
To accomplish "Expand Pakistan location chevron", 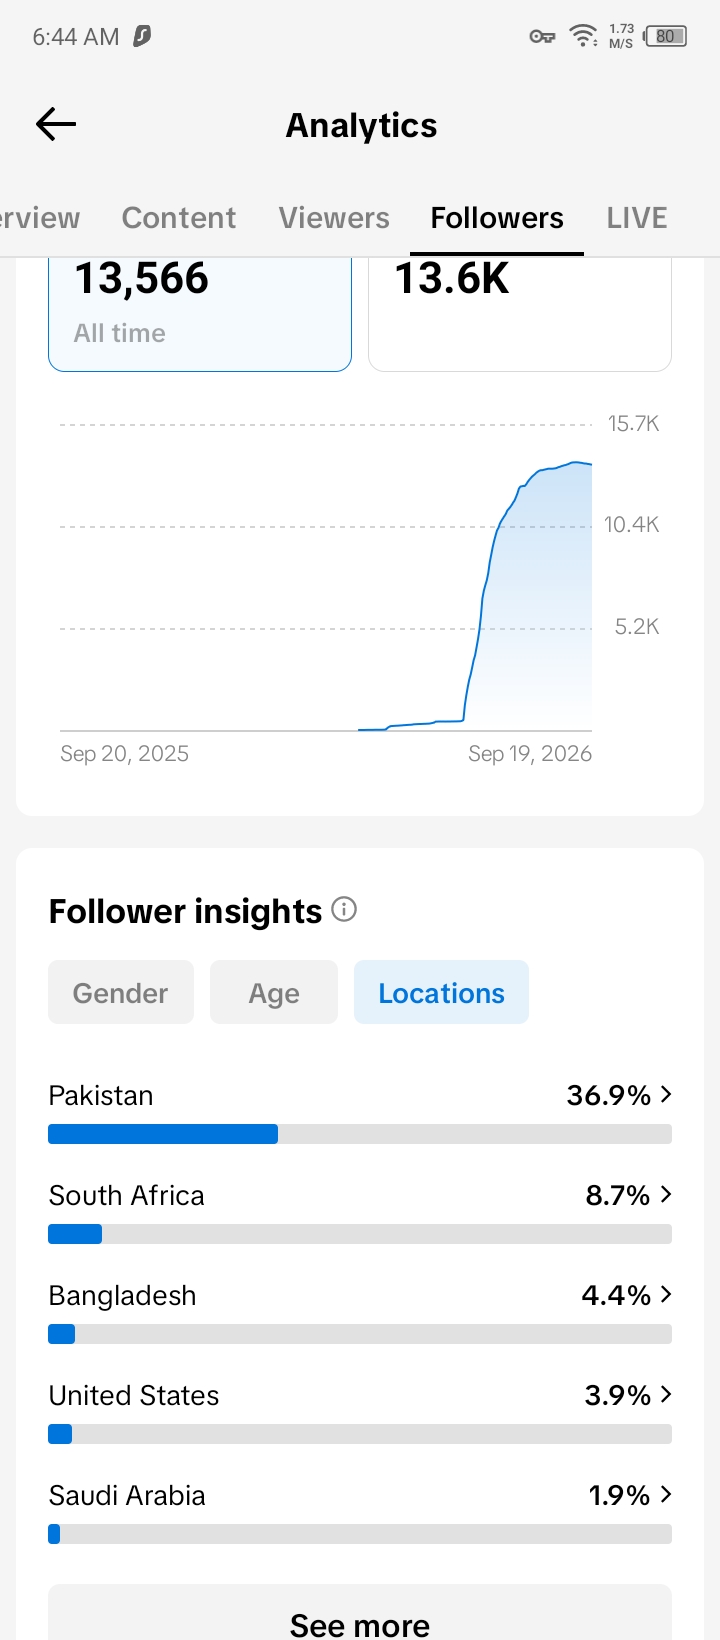I will point(666,1095).
